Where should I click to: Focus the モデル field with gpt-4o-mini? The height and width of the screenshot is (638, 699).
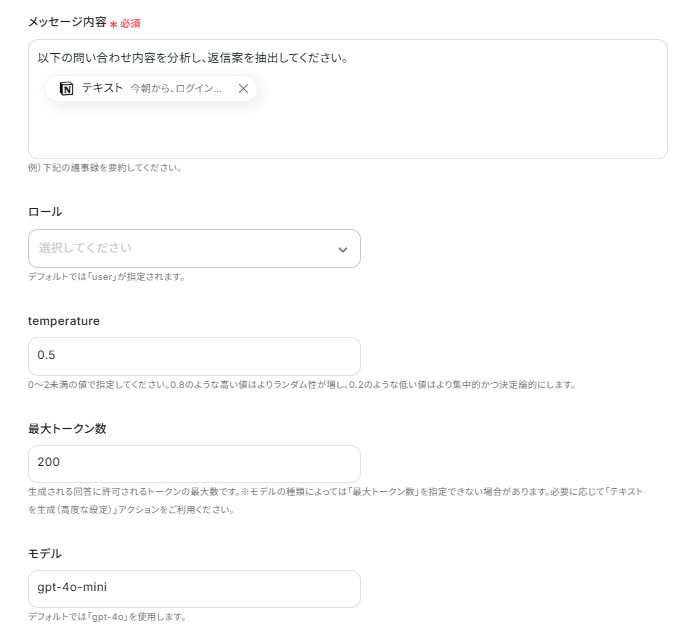pos(194,588)
